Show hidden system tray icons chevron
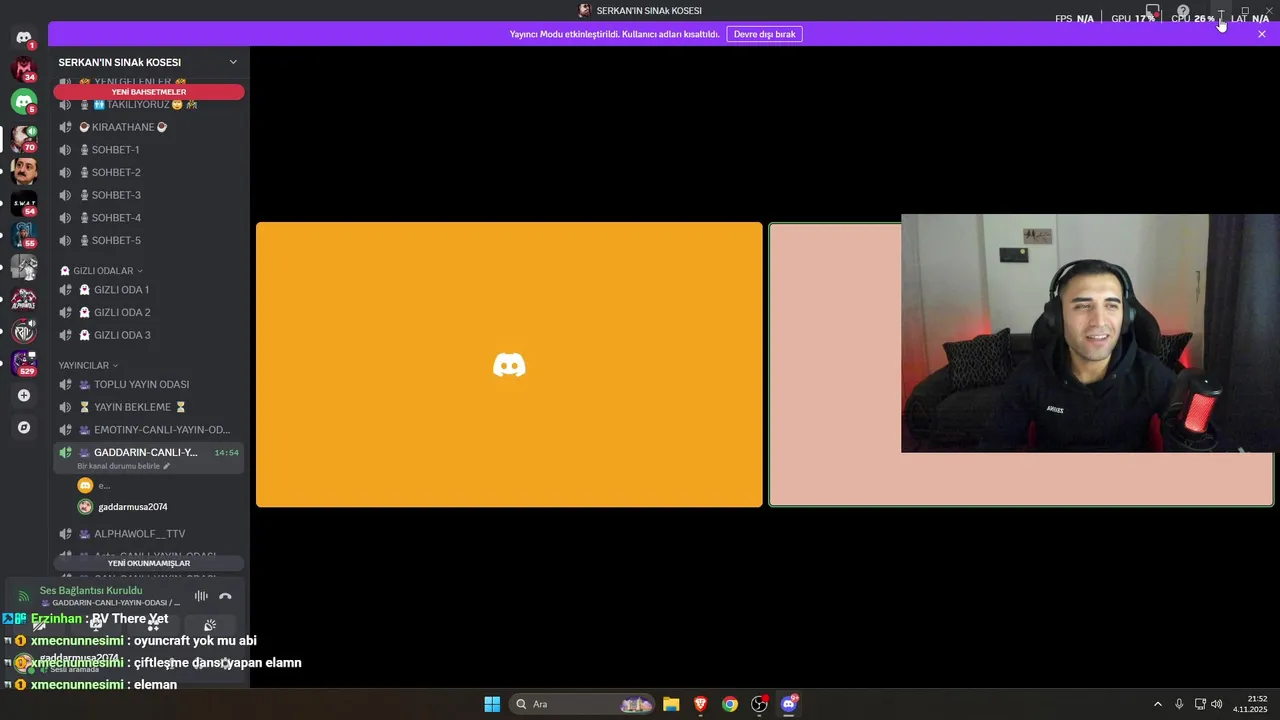The height and width of the screenshot is (720, 1280). pyautogui.click(x=1158, y=704)
